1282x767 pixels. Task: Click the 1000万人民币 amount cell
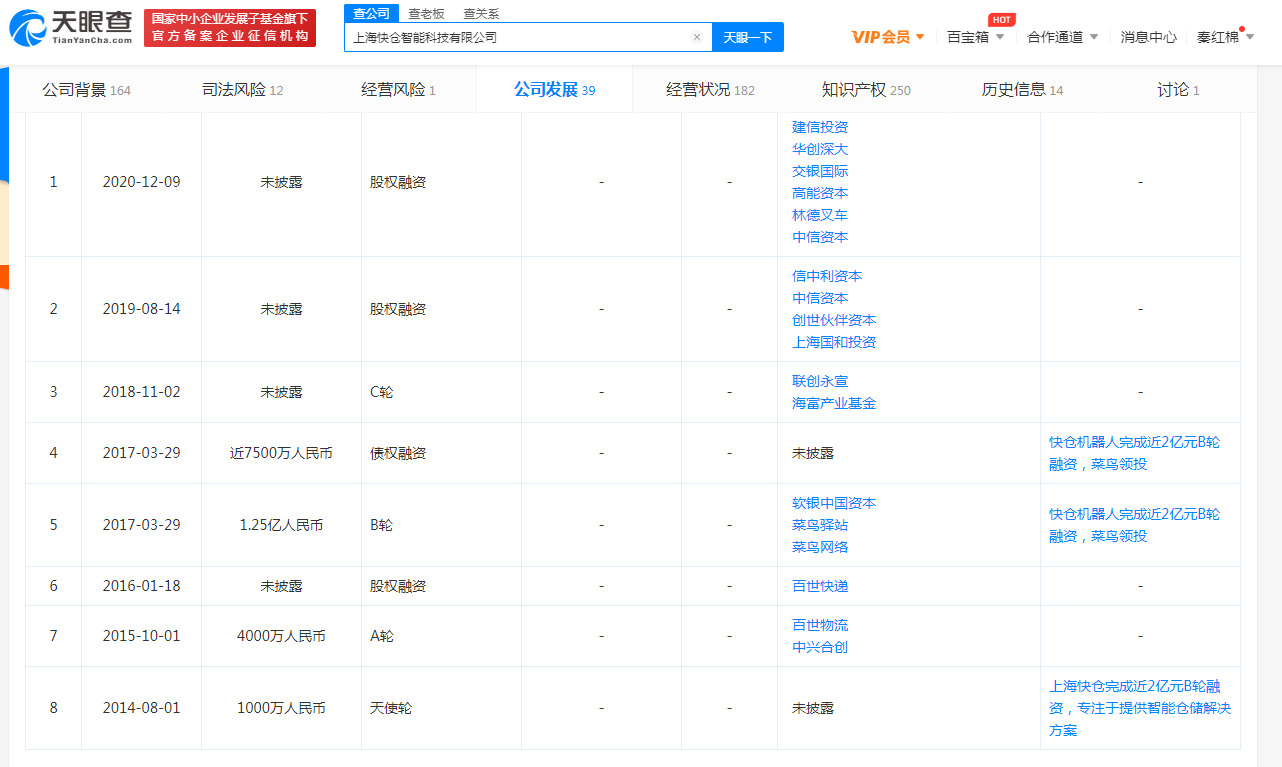pos(281,708)
